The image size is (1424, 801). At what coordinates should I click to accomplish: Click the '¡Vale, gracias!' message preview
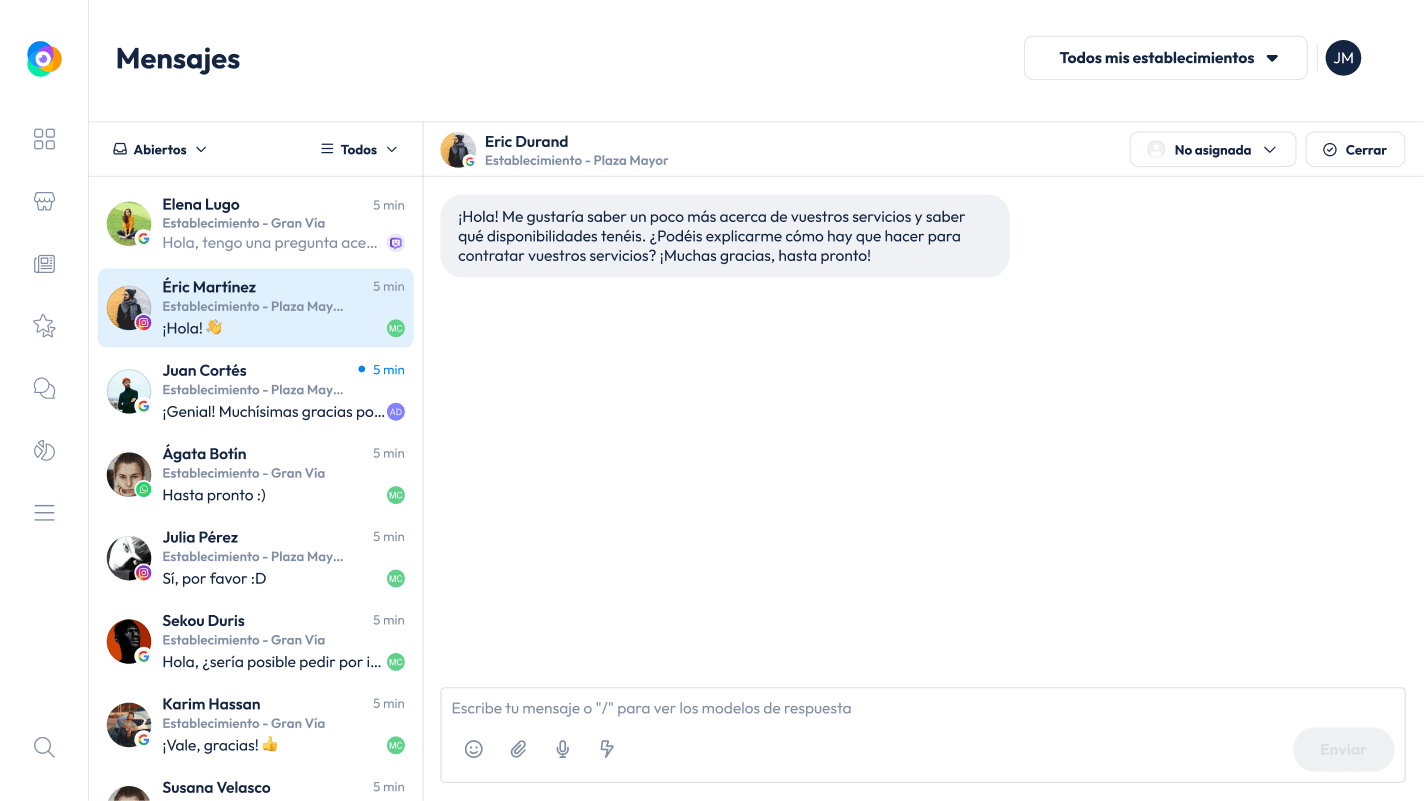click(x=220, y=745)
